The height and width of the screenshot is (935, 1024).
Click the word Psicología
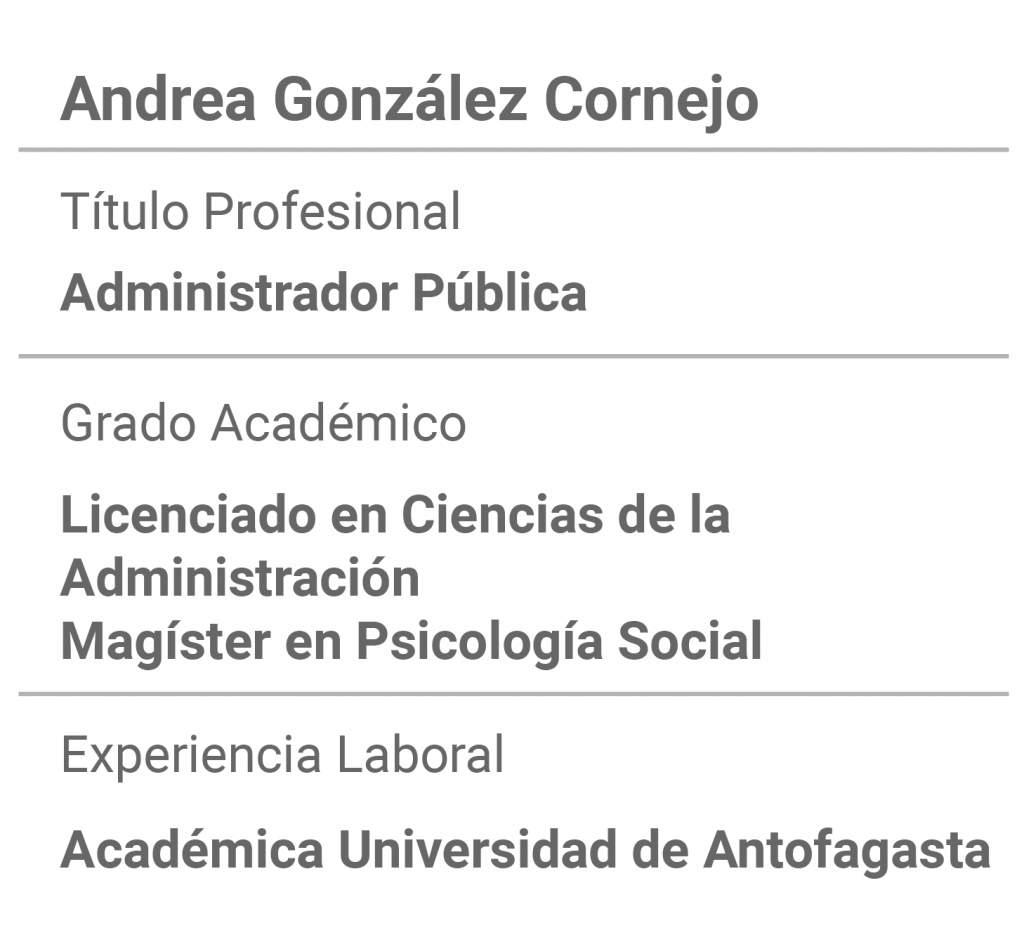479,643
